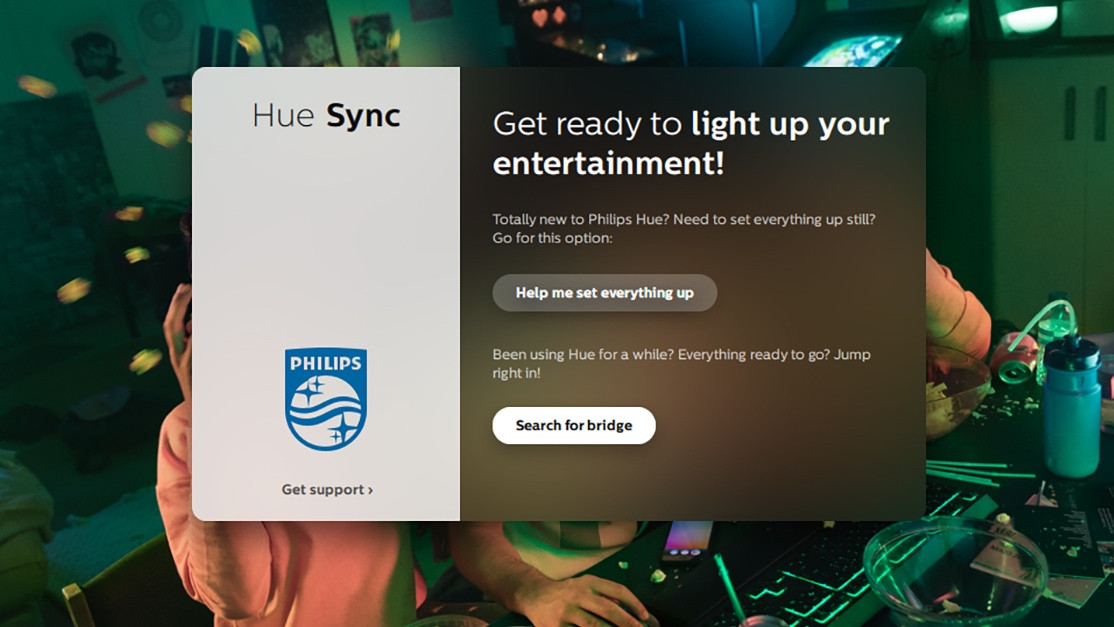The image size is (1114, 627).
Task: Click the "Help me set everything up" button
Action: (605, 293)
